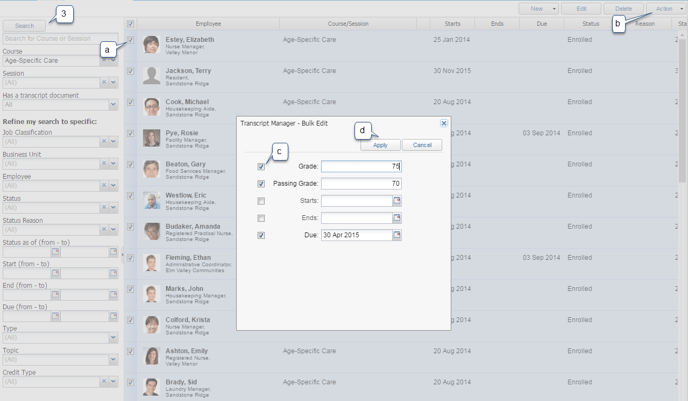688x401 pixels.
Task: Open Status as of 'from' calendar icon
Action: click(x=55, y=251)
